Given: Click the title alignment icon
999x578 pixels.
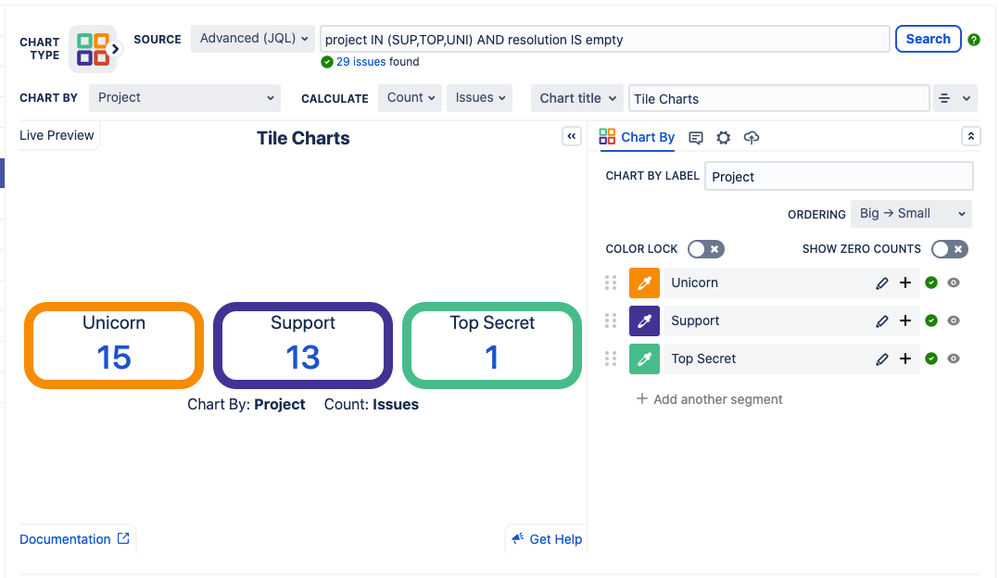Looking at the screenshot, I should coord(944,98).
